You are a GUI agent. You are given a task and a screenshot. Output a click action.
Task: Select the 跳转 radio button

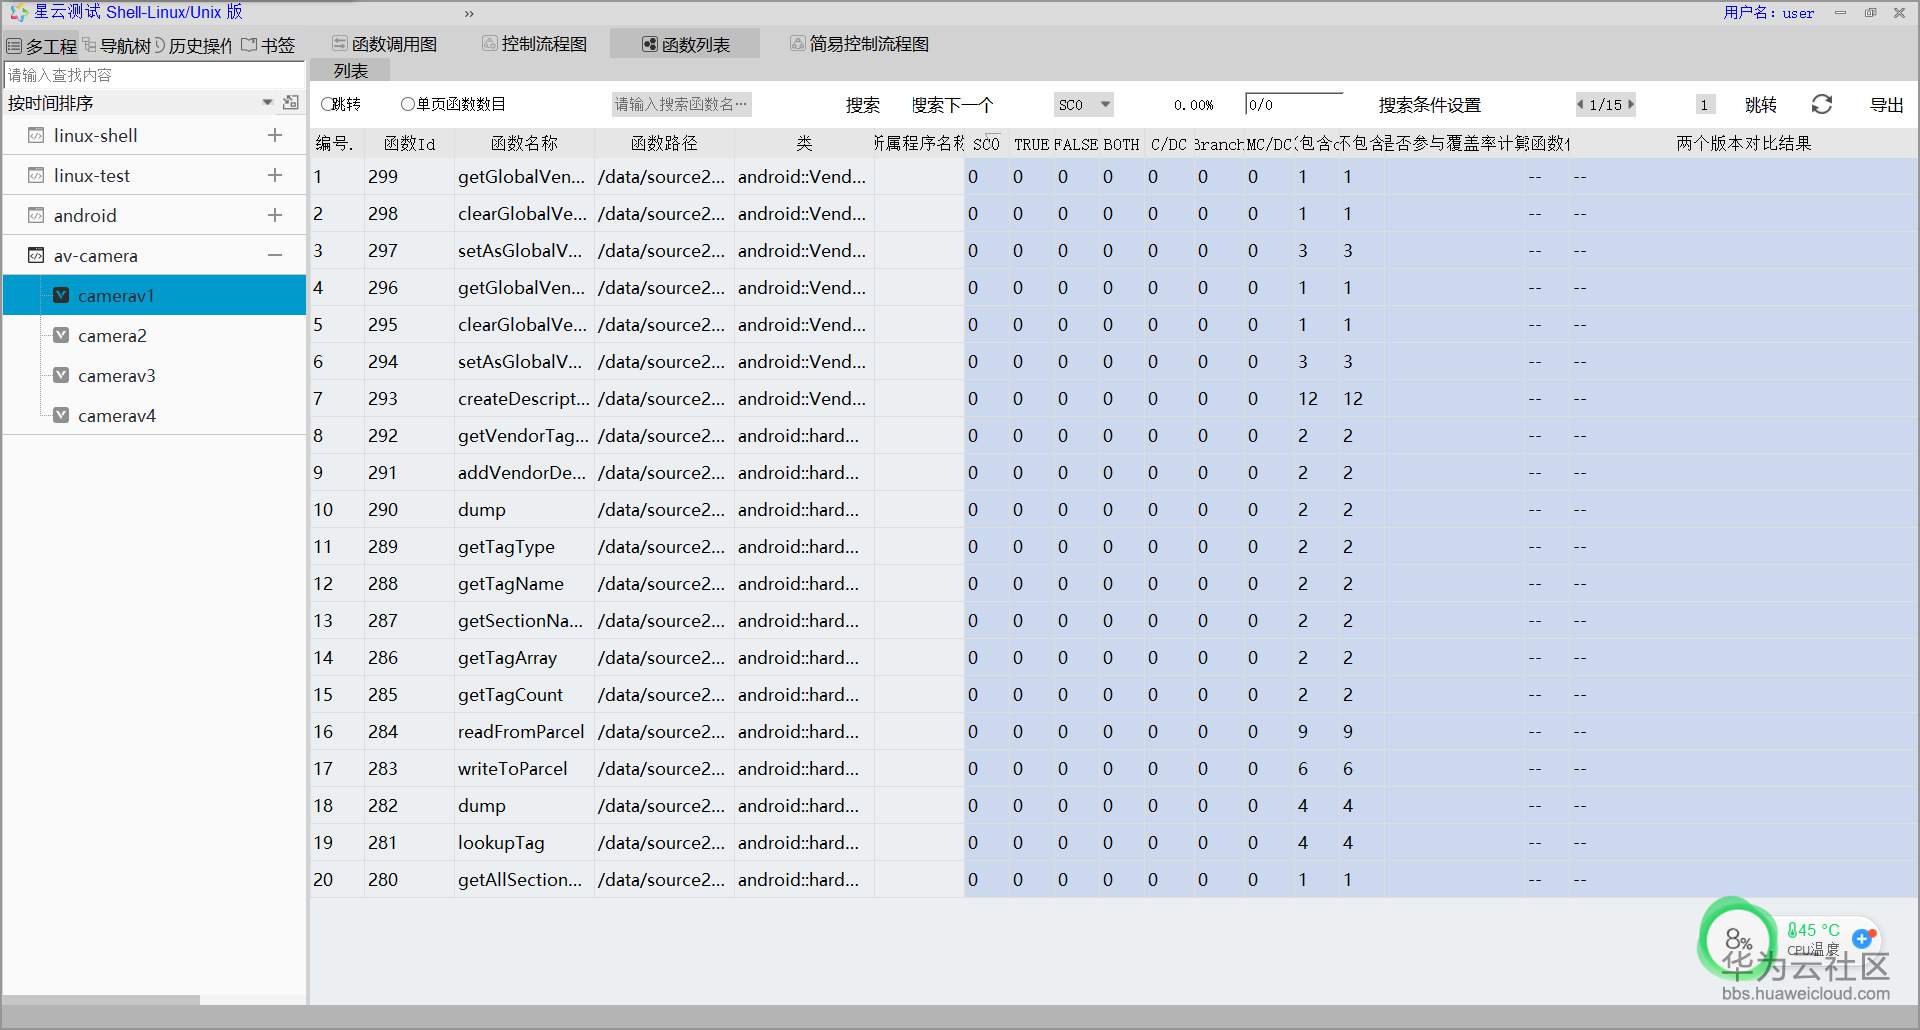click(x=327, y=104)
